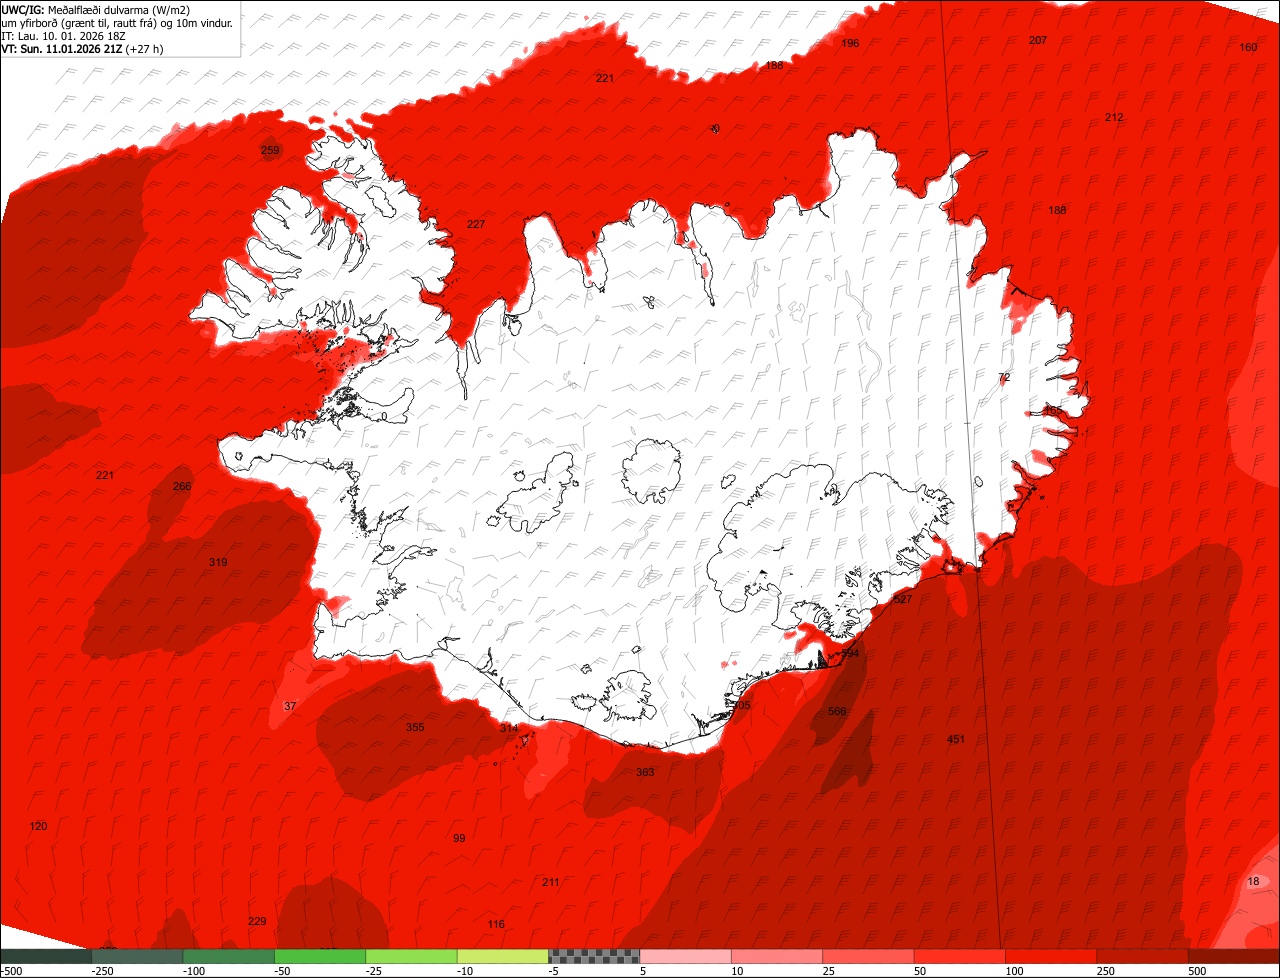Viewport: 1280px width, 978px height.
Task: Select the map value 211
Action: 551,882
